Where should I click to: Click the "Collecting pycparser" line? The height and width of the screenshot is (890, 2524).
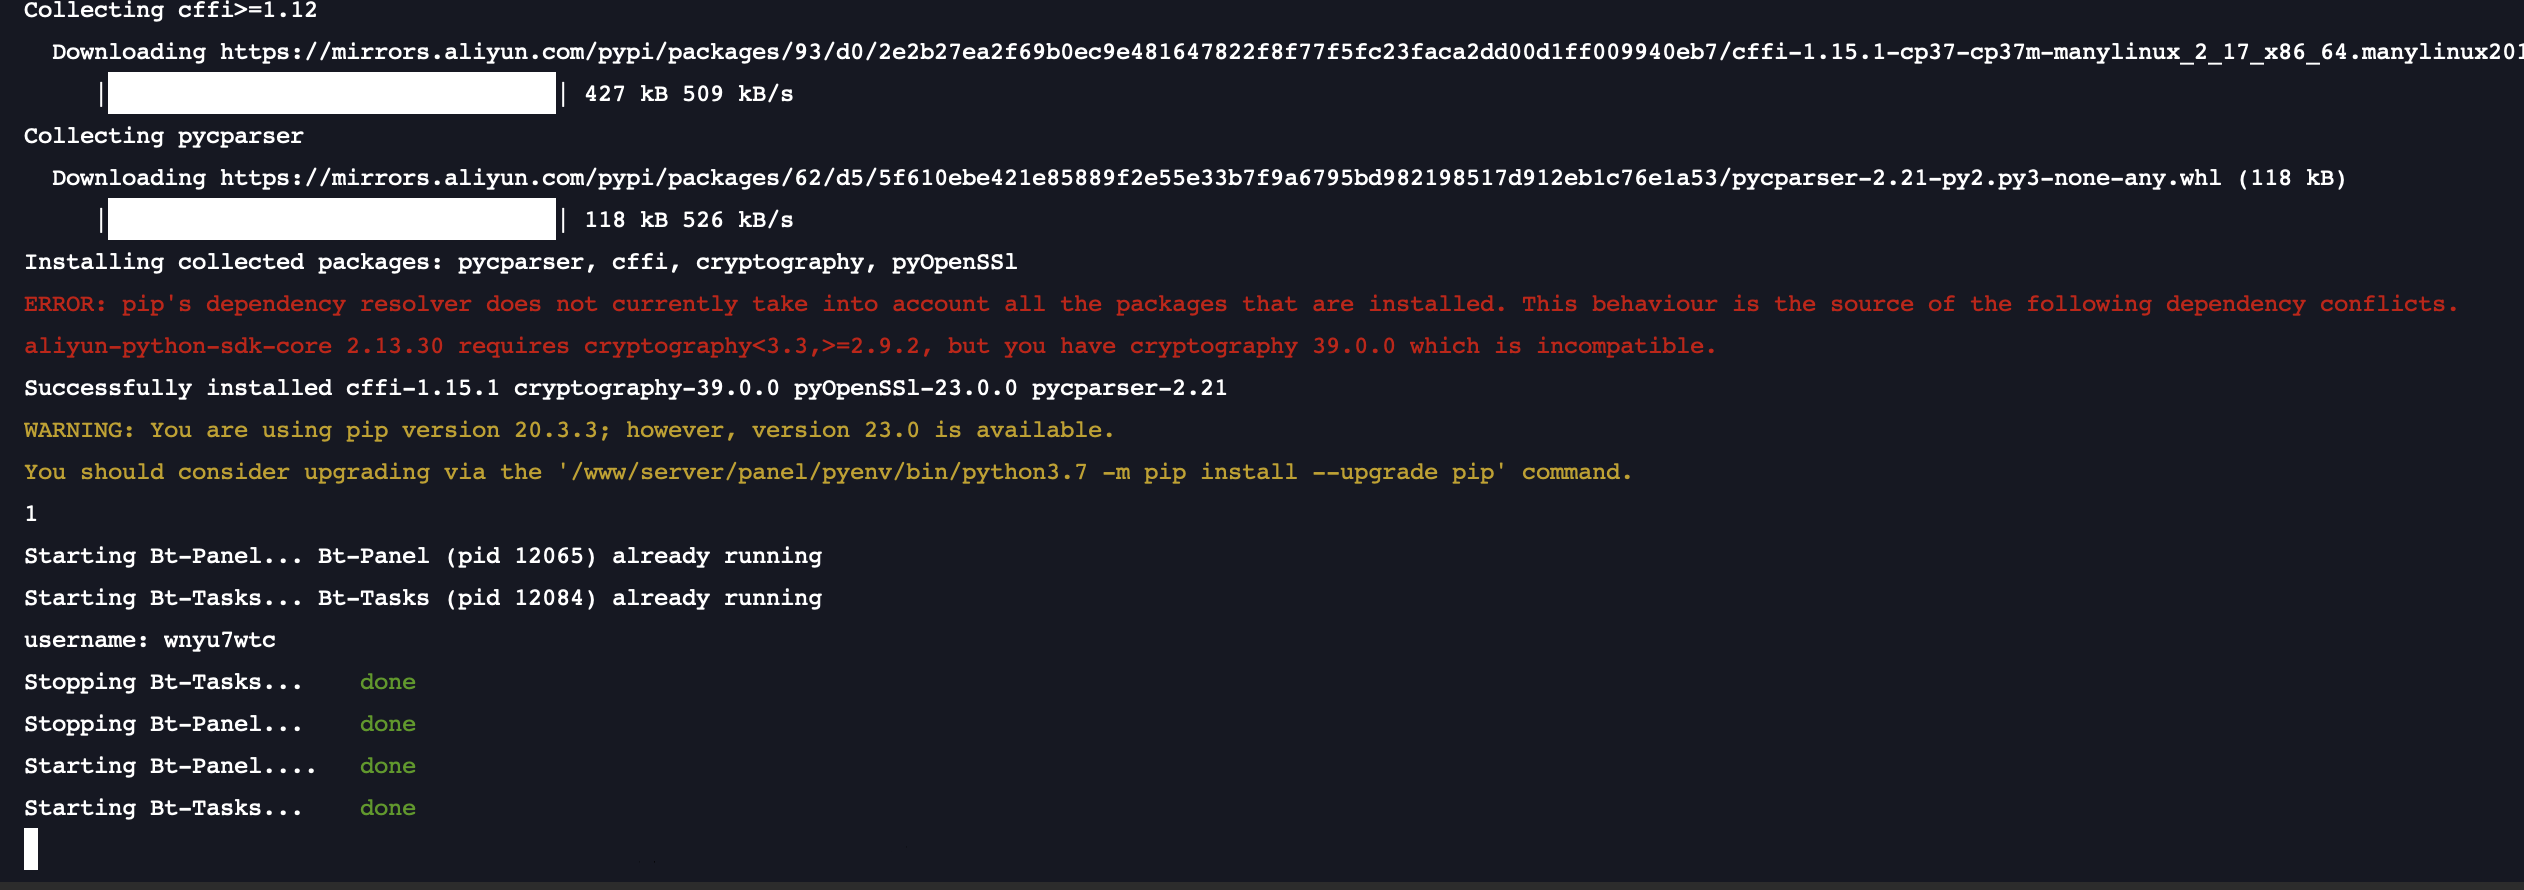[163, 136]
